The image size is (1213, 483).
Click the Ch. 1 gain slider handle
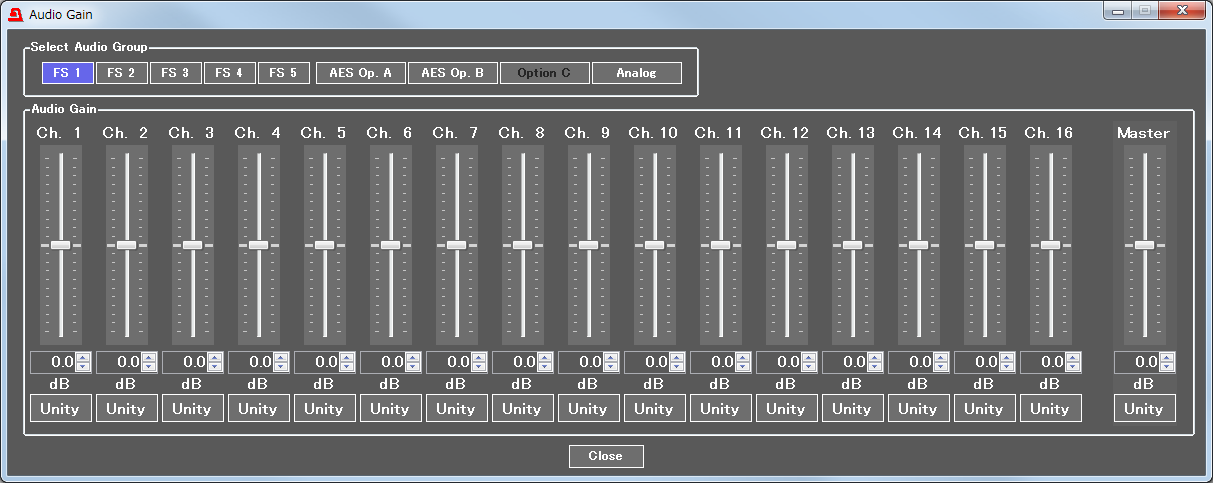click(60, 245)
